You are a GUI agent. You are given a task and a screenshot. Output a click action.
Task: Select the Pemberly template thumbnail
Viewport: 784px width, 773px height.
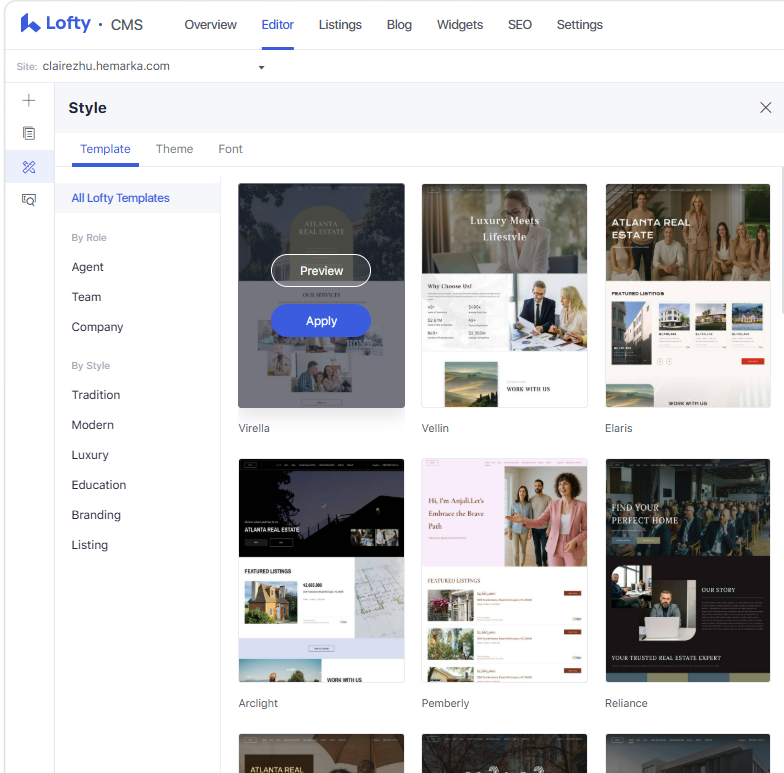[504, 570]
